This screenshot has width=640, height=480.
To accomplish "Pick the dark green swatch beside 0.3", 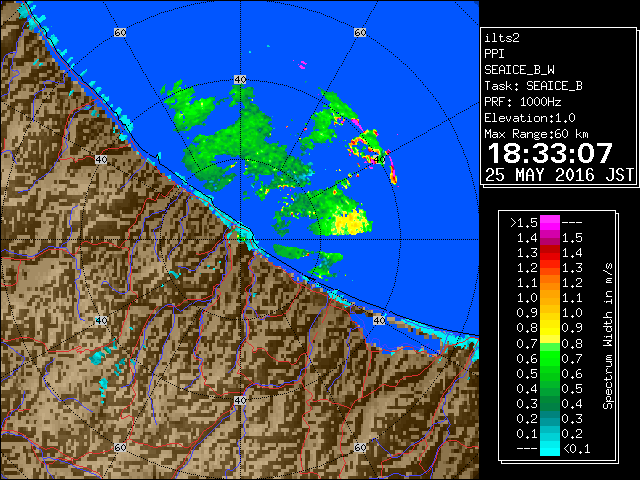I will tap(550, 404).
